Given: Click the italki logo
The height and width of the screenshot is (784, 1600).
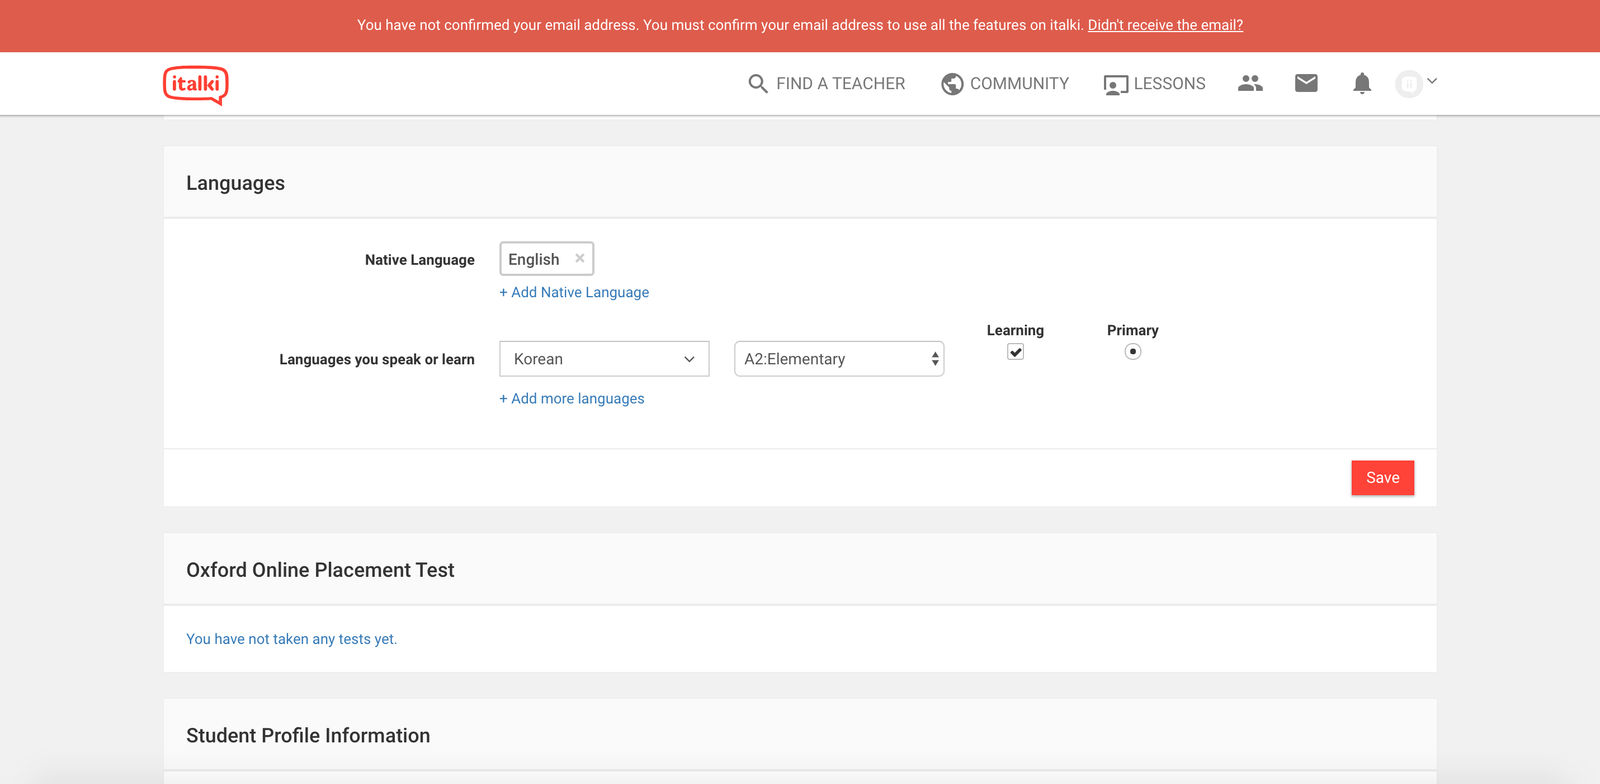Looking at the screenshot, I should click(x=196, y=84).
